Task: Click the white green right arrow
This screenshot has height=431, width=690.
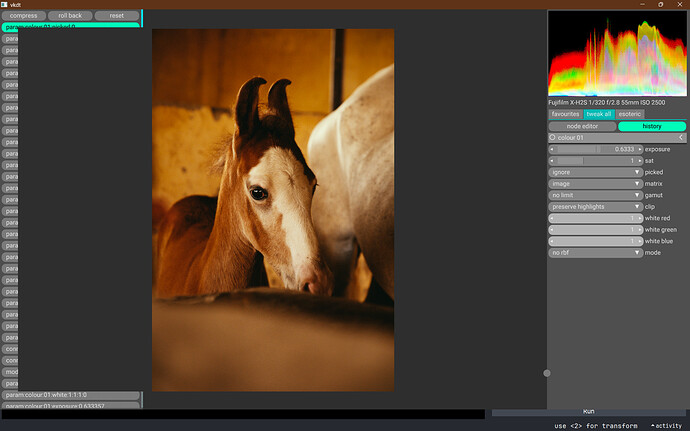Action: point(639,230)
